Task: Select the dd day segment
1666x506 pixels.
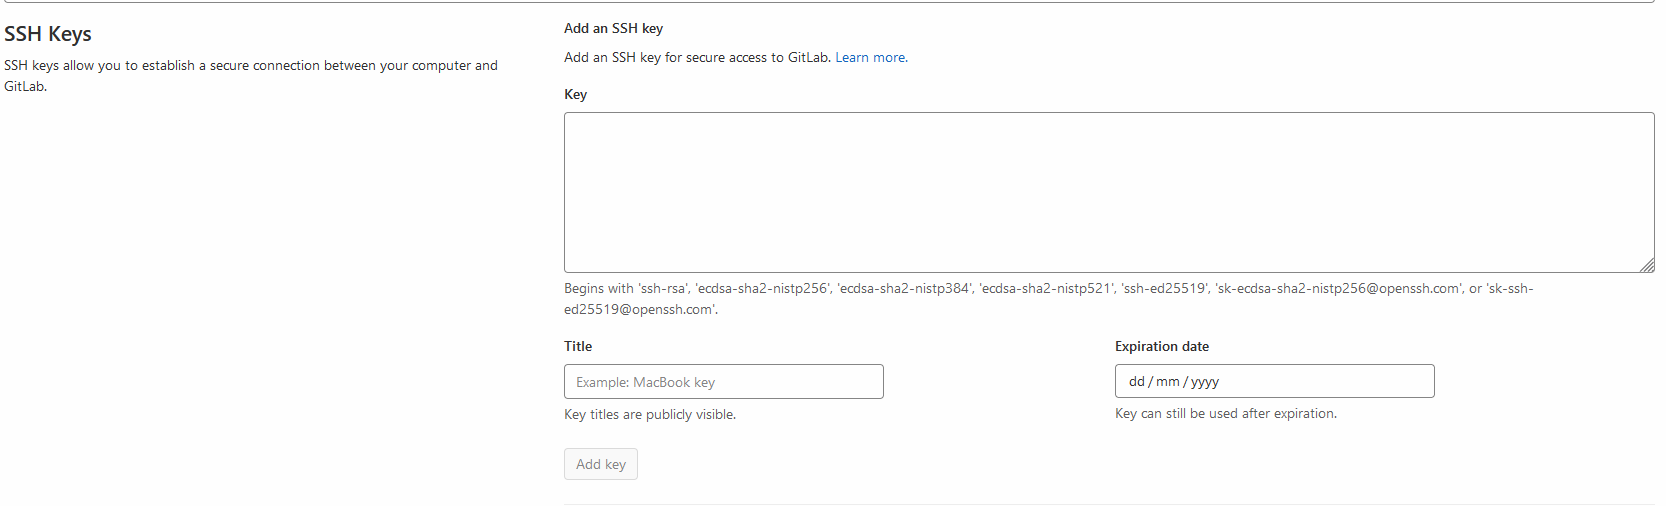Action: [1137, 382]
